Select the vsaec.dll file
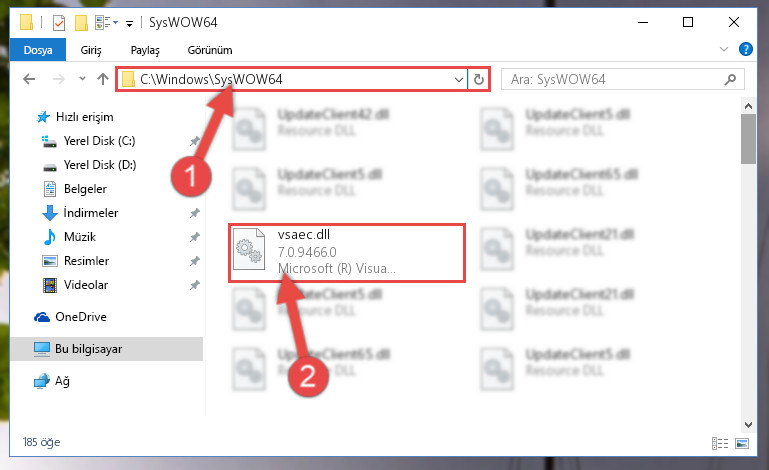Image resolution: width=769 pixels, height=470 pixels. (x=347, y=253)
